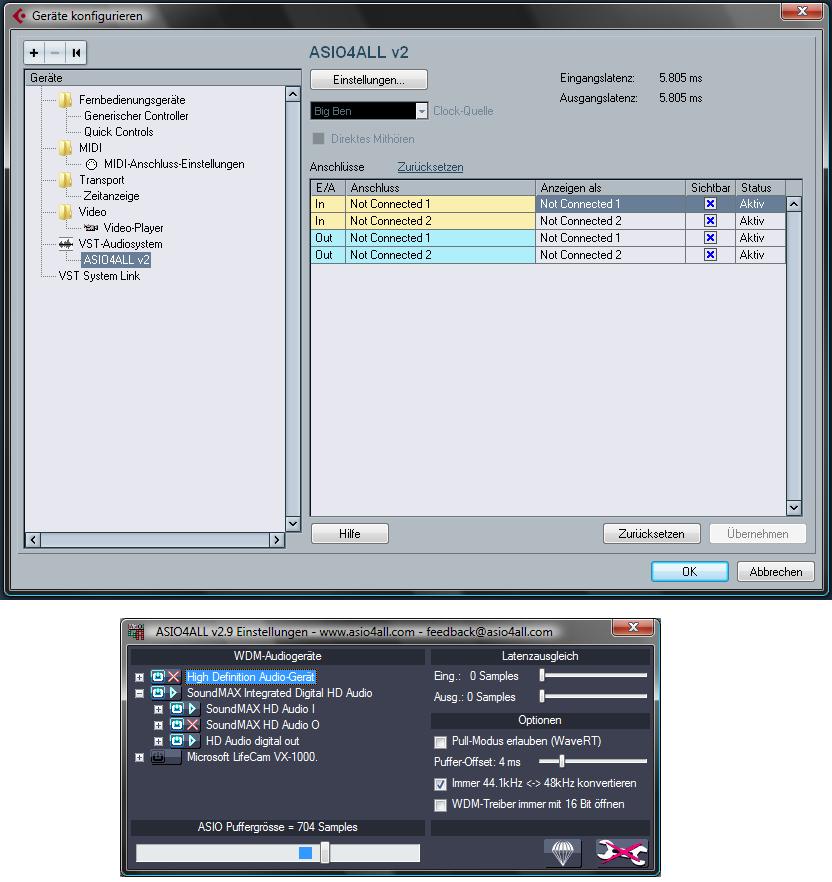The height and width of the screenshot is (882, 832).
Task: Click the red X status icon of SoundMAX HD Audio O
Action: coord(192,724)
